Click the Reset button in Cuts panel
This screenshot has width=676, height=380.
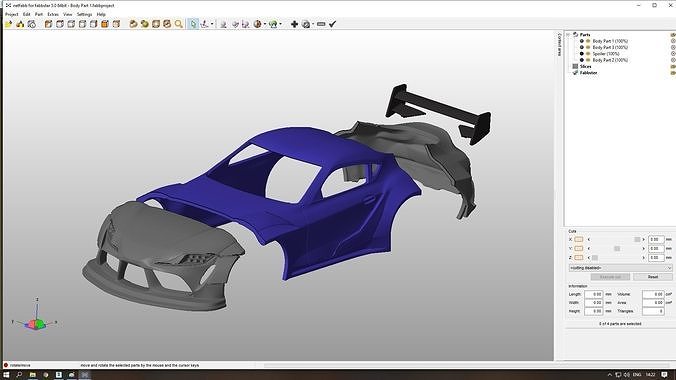click(653, 277)
